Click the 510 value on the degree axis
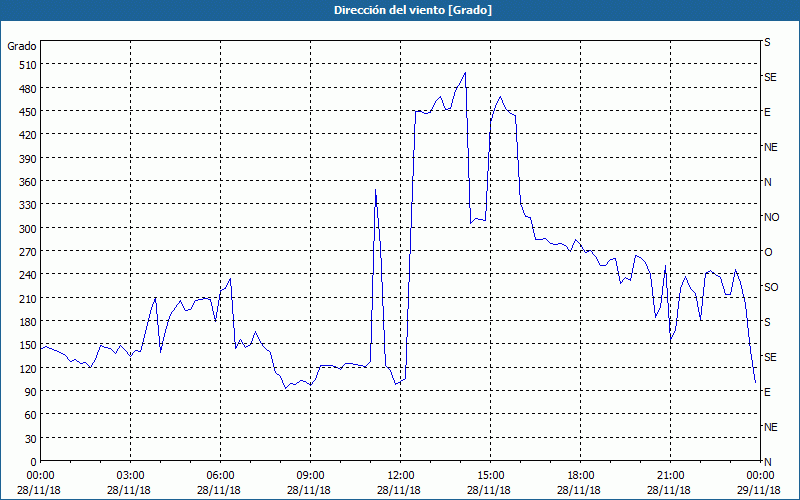The image size is (800, 500). pos(28,65)
